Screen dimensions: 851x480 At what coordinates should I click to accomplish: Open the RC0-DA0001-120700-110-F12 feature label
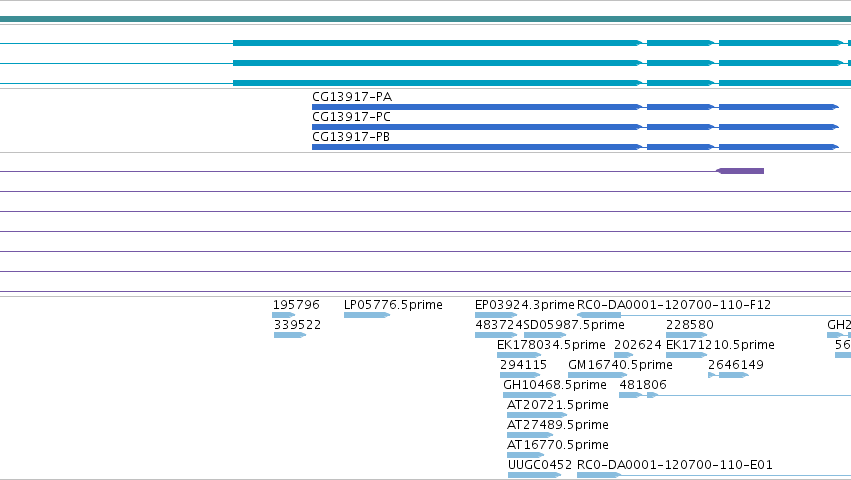pos(674,305)
